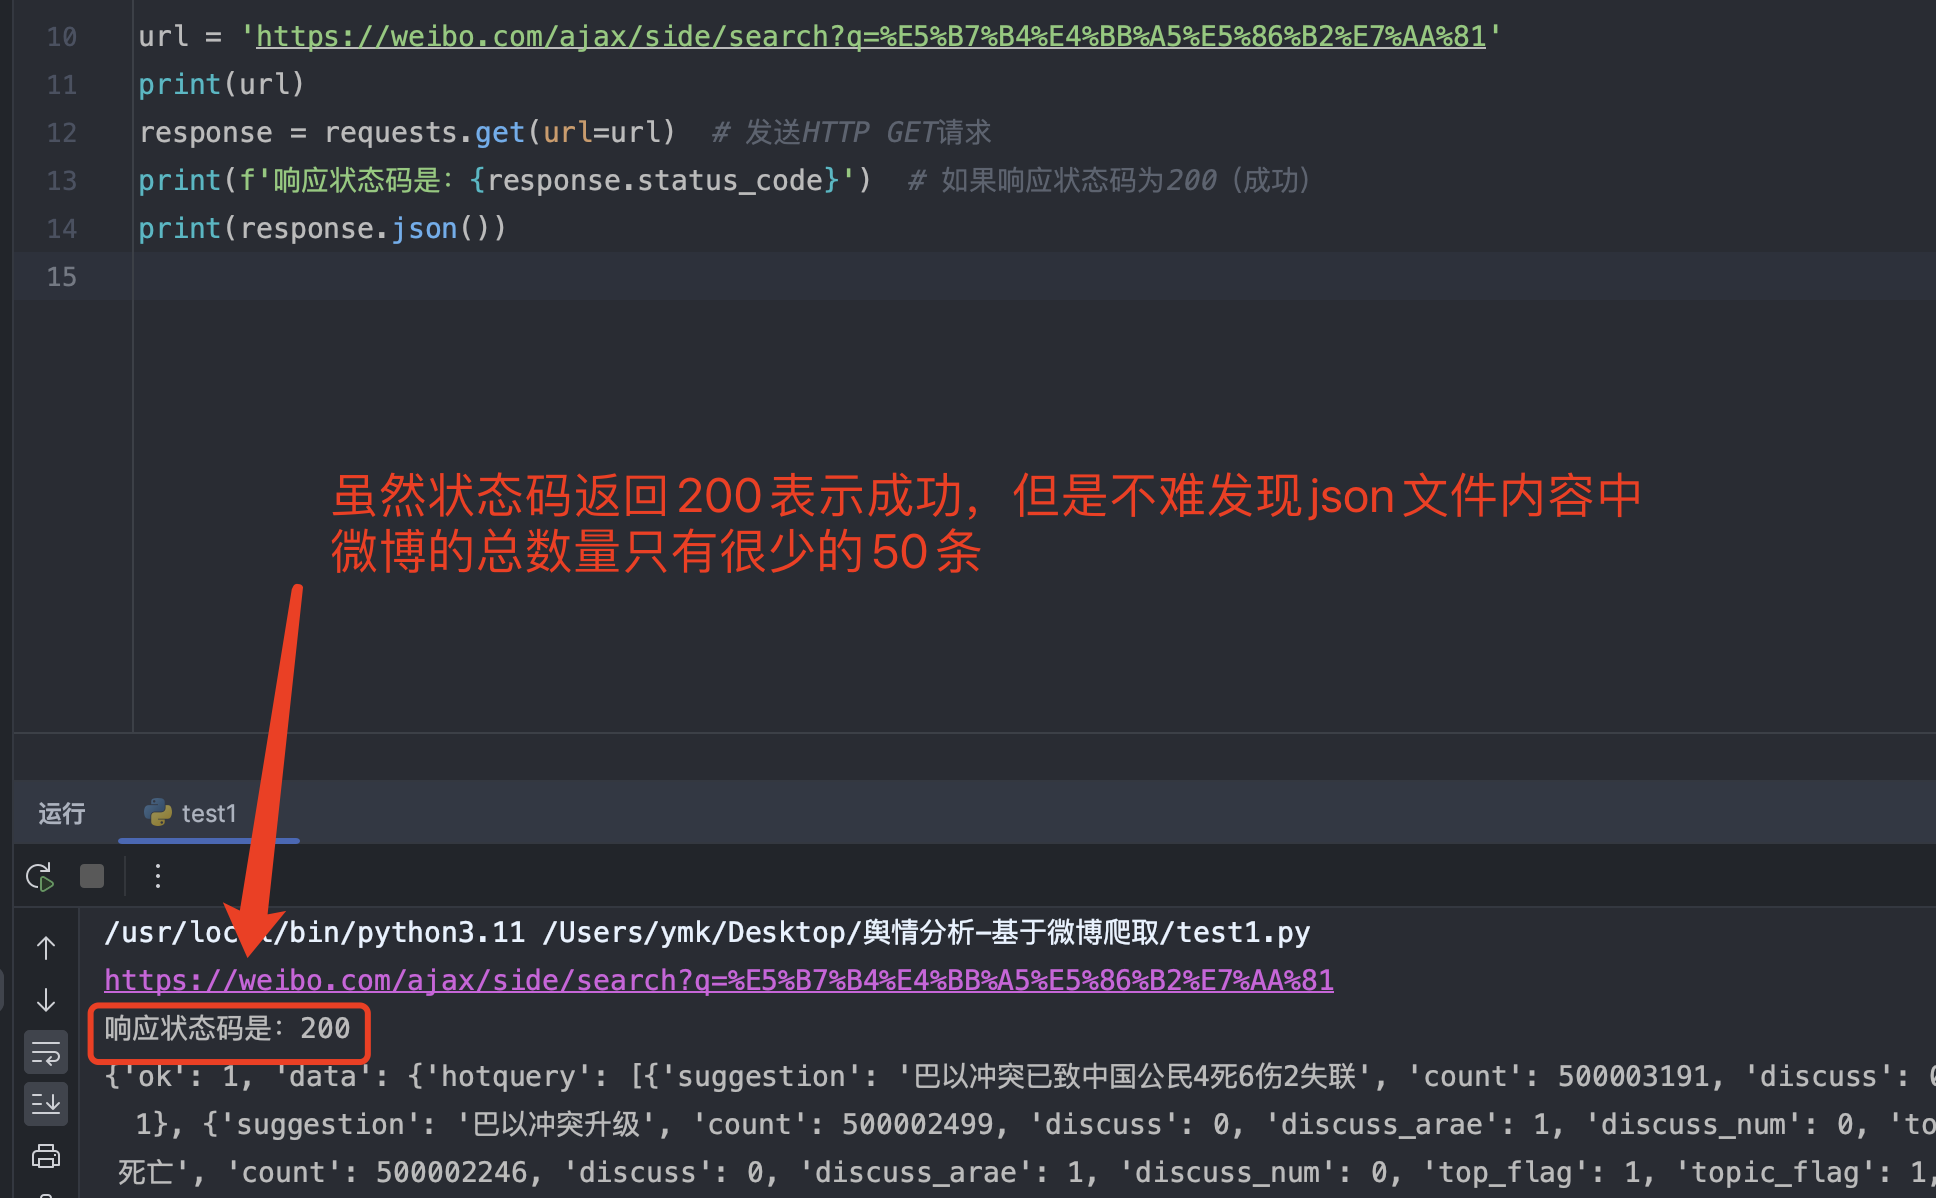Screen dimensions: 1936x1198
Task: Click the Python icon on the test1 tab
Action: 158,813
